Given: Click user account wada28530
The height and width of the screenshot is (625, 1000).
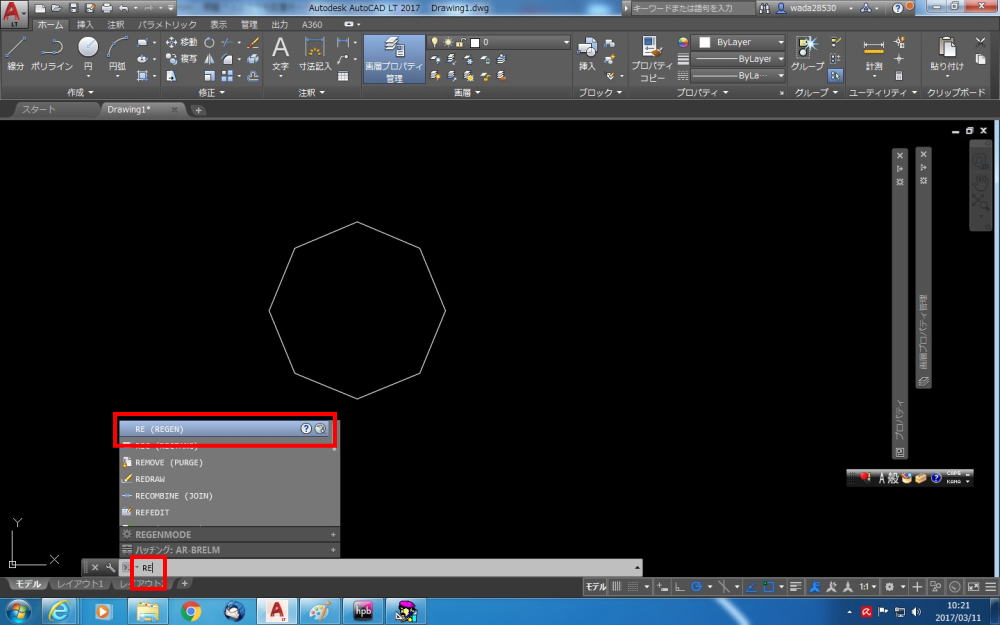Looking at the screenshot, I should click(813, 8).
